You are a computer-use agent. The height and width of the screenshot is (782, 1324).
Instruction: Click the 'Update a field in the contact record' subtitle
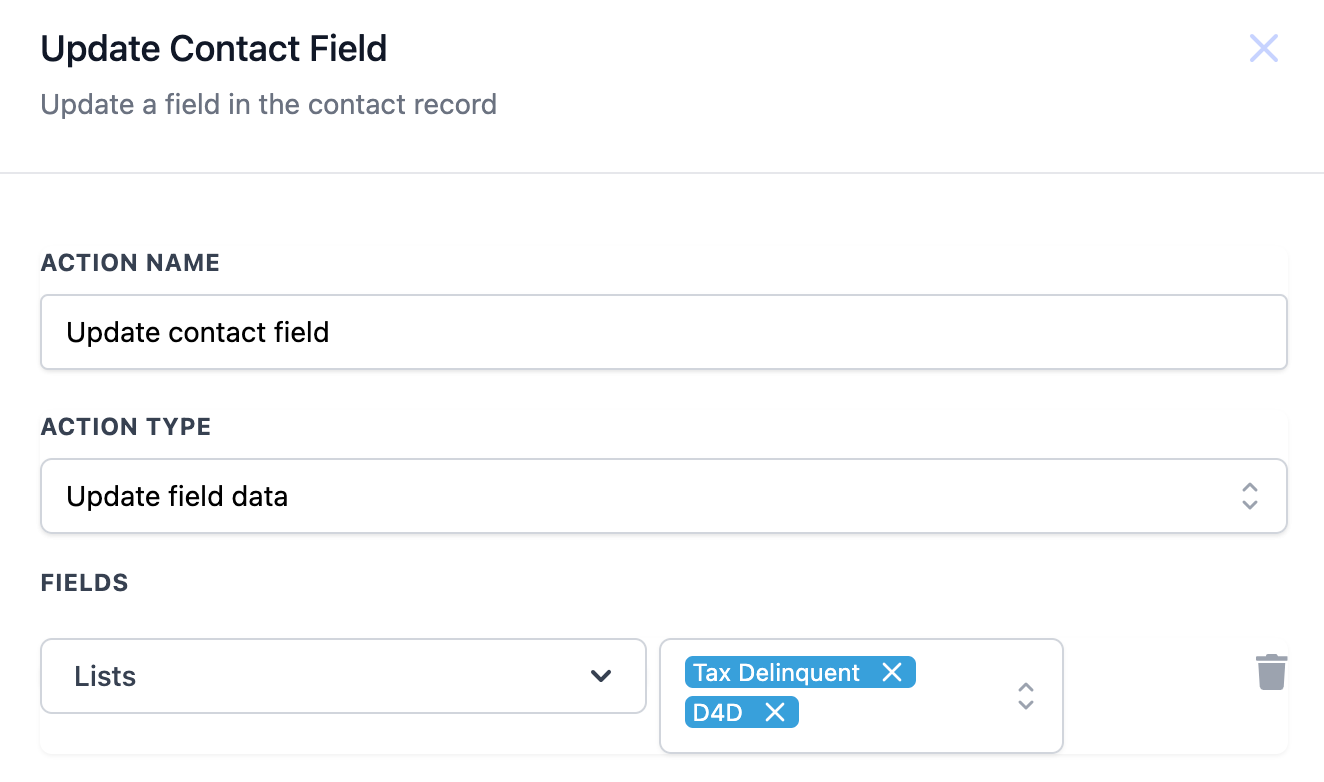point(268,104)
